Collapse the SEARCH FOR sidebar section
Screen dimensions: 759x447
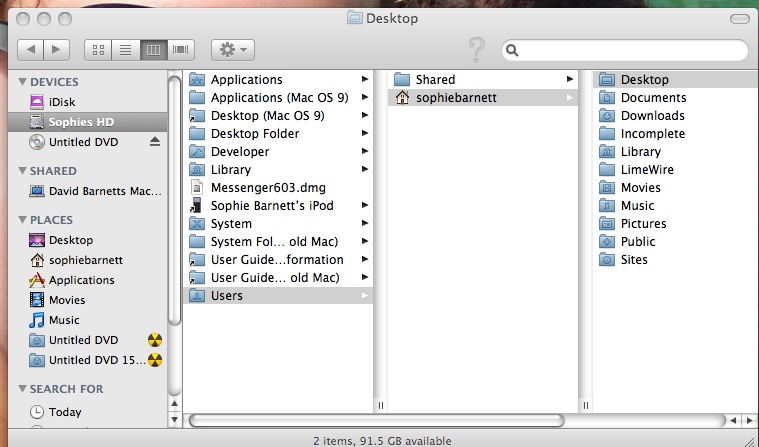tap(22, 388)
